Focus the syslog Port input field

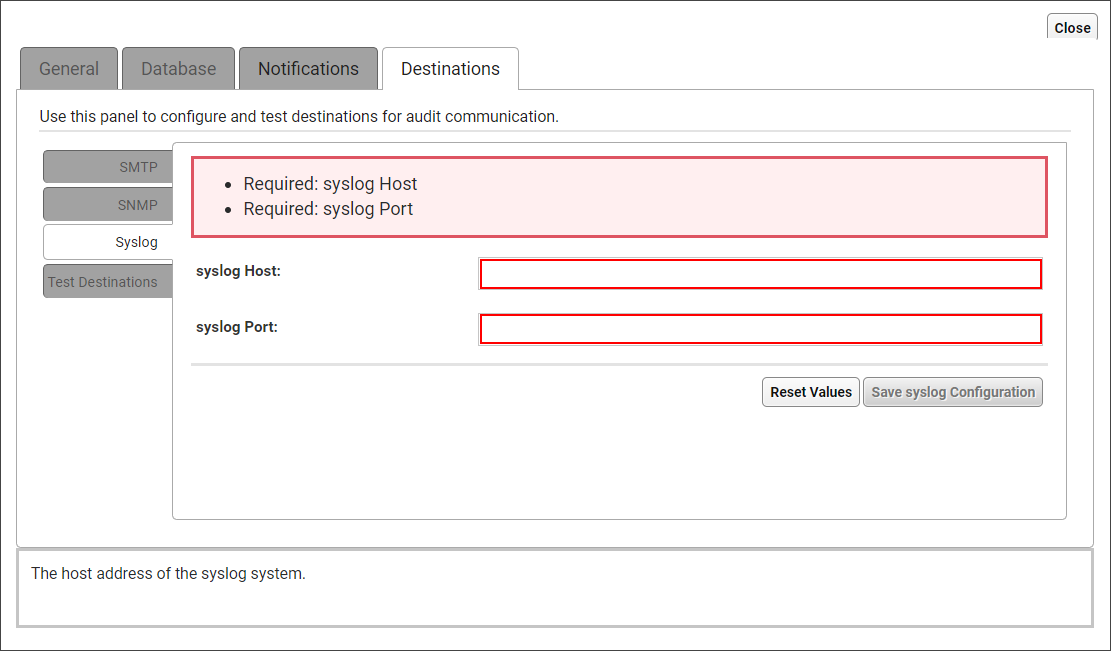point(760,329)
